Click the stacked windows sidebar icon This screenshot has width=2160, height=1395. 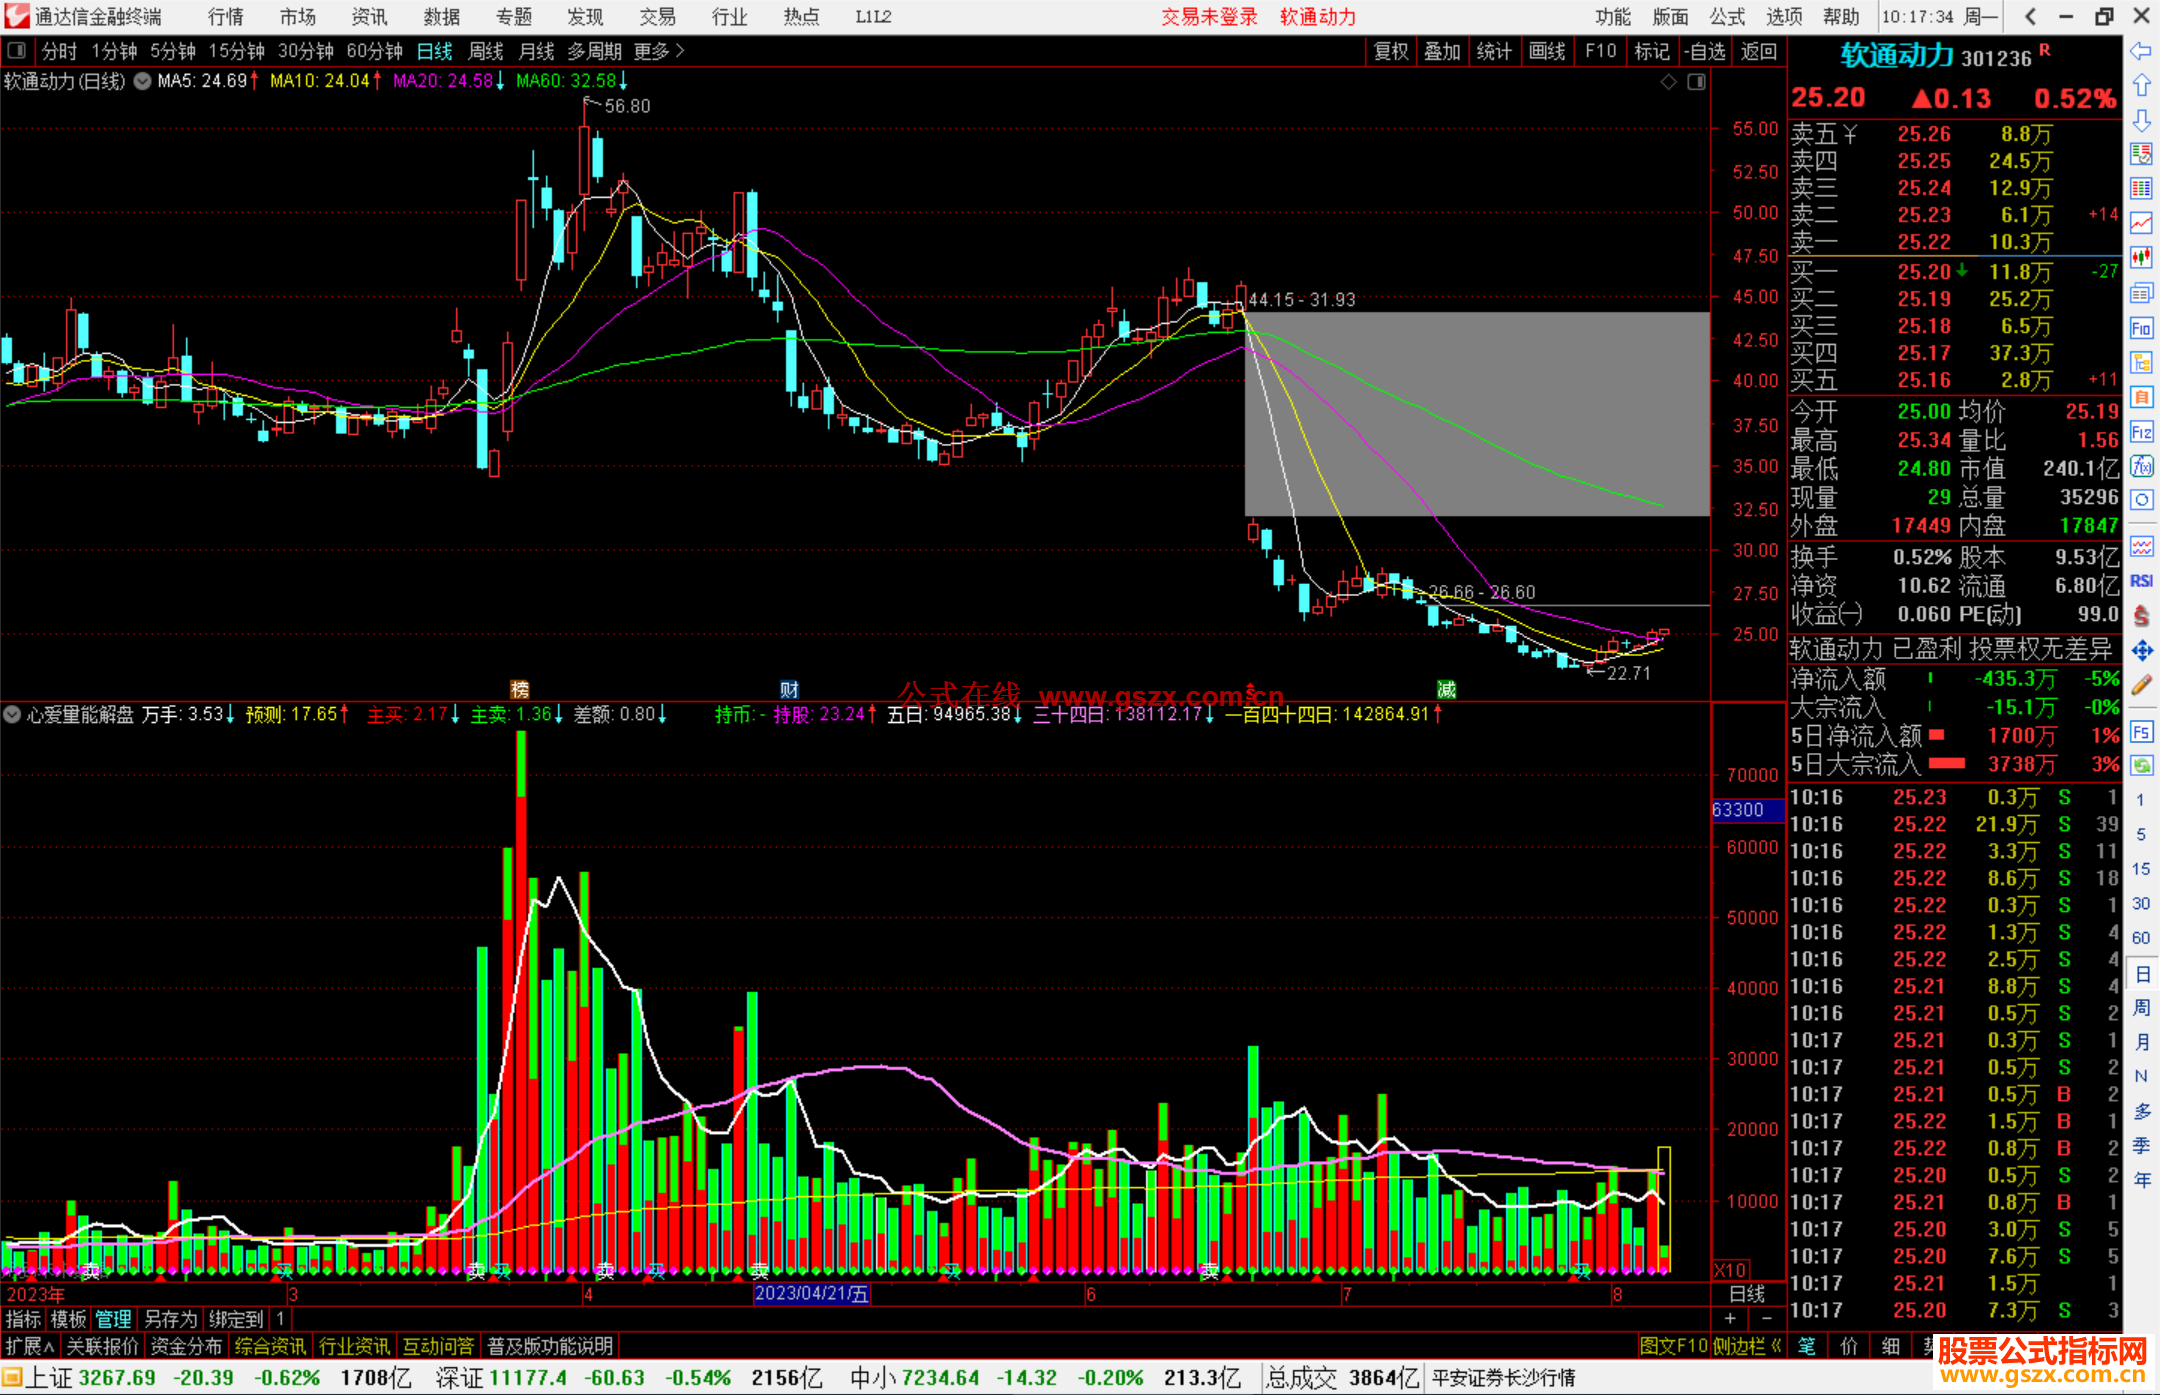(x=2141, y=293)
